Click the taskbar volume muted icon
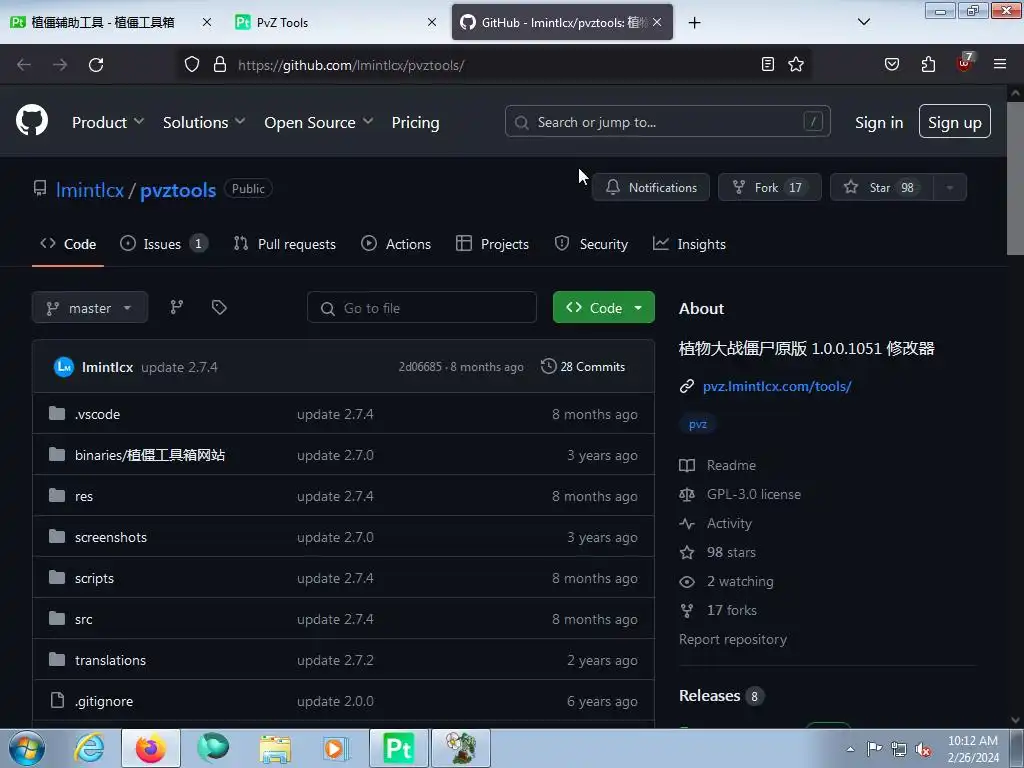 [x=923, y=750]
